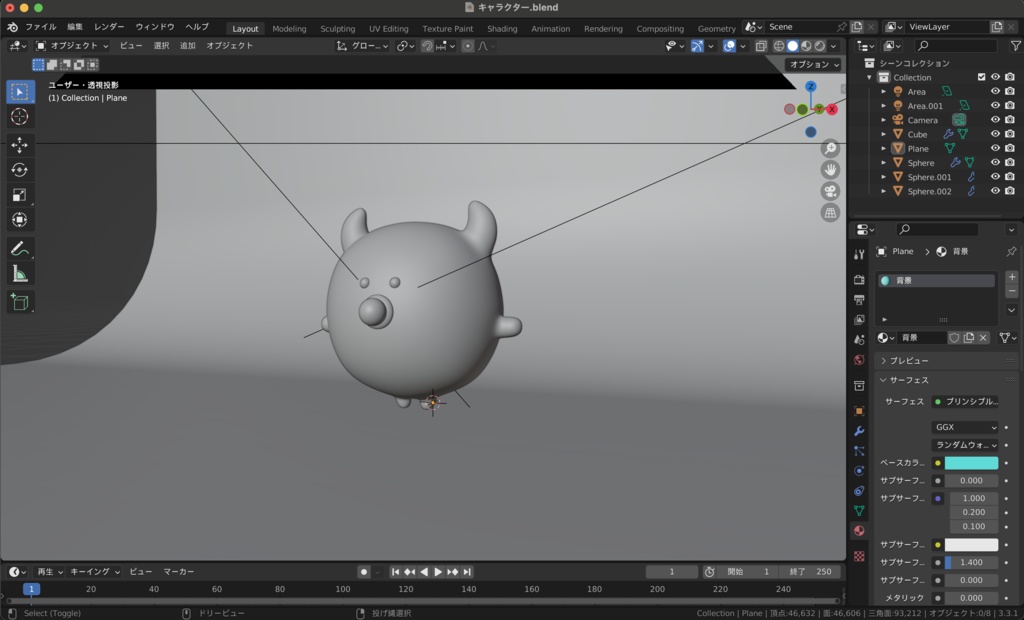1024x620 pixels.
Task: Select the Rotate tool
Action: coord(20,171)
